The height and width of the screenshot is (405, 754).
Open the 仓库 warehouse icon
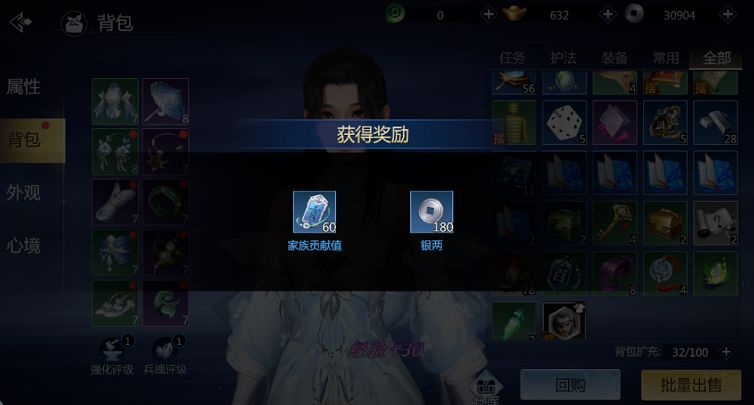click(486, 388)
